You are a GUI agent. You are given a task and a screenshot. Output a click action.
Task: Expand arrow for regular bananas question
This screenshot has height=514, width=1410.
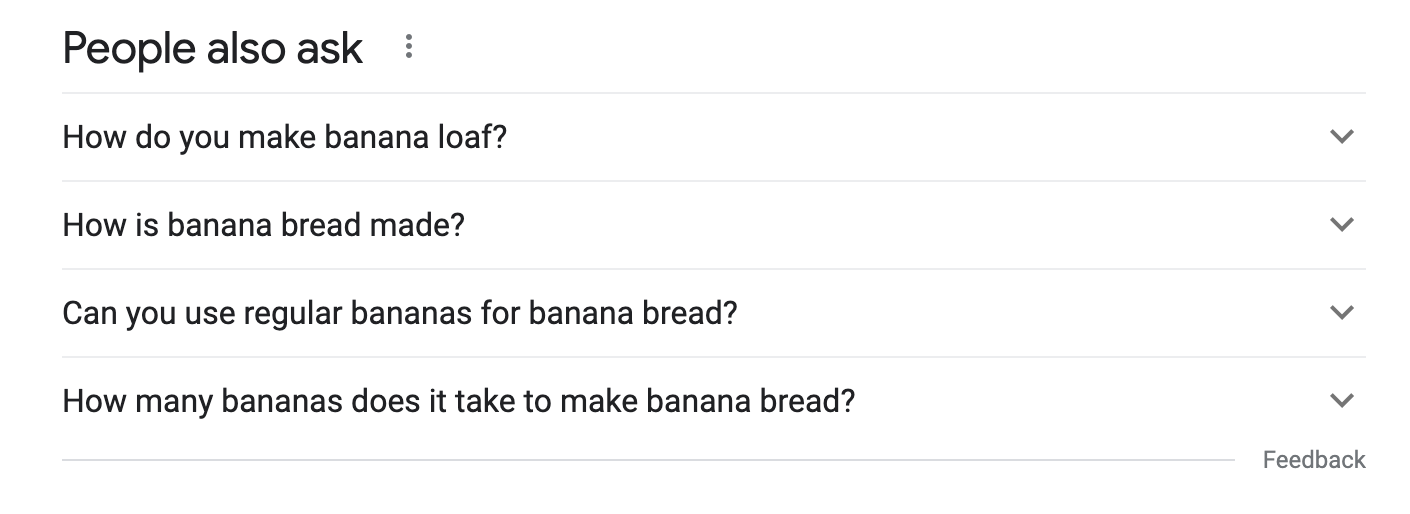pyautogui.click(x=1341, y=313)
